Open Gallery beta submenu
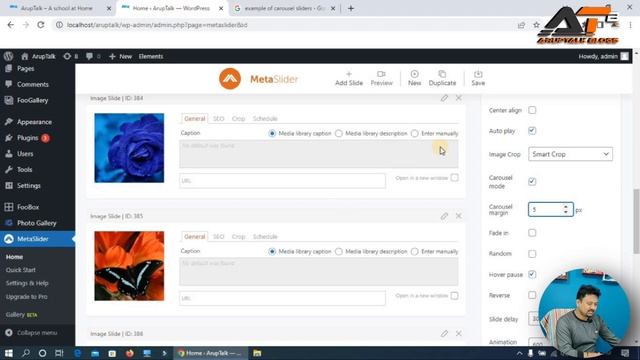Screen dimensions: 640x360 click(x=21, y=315)
